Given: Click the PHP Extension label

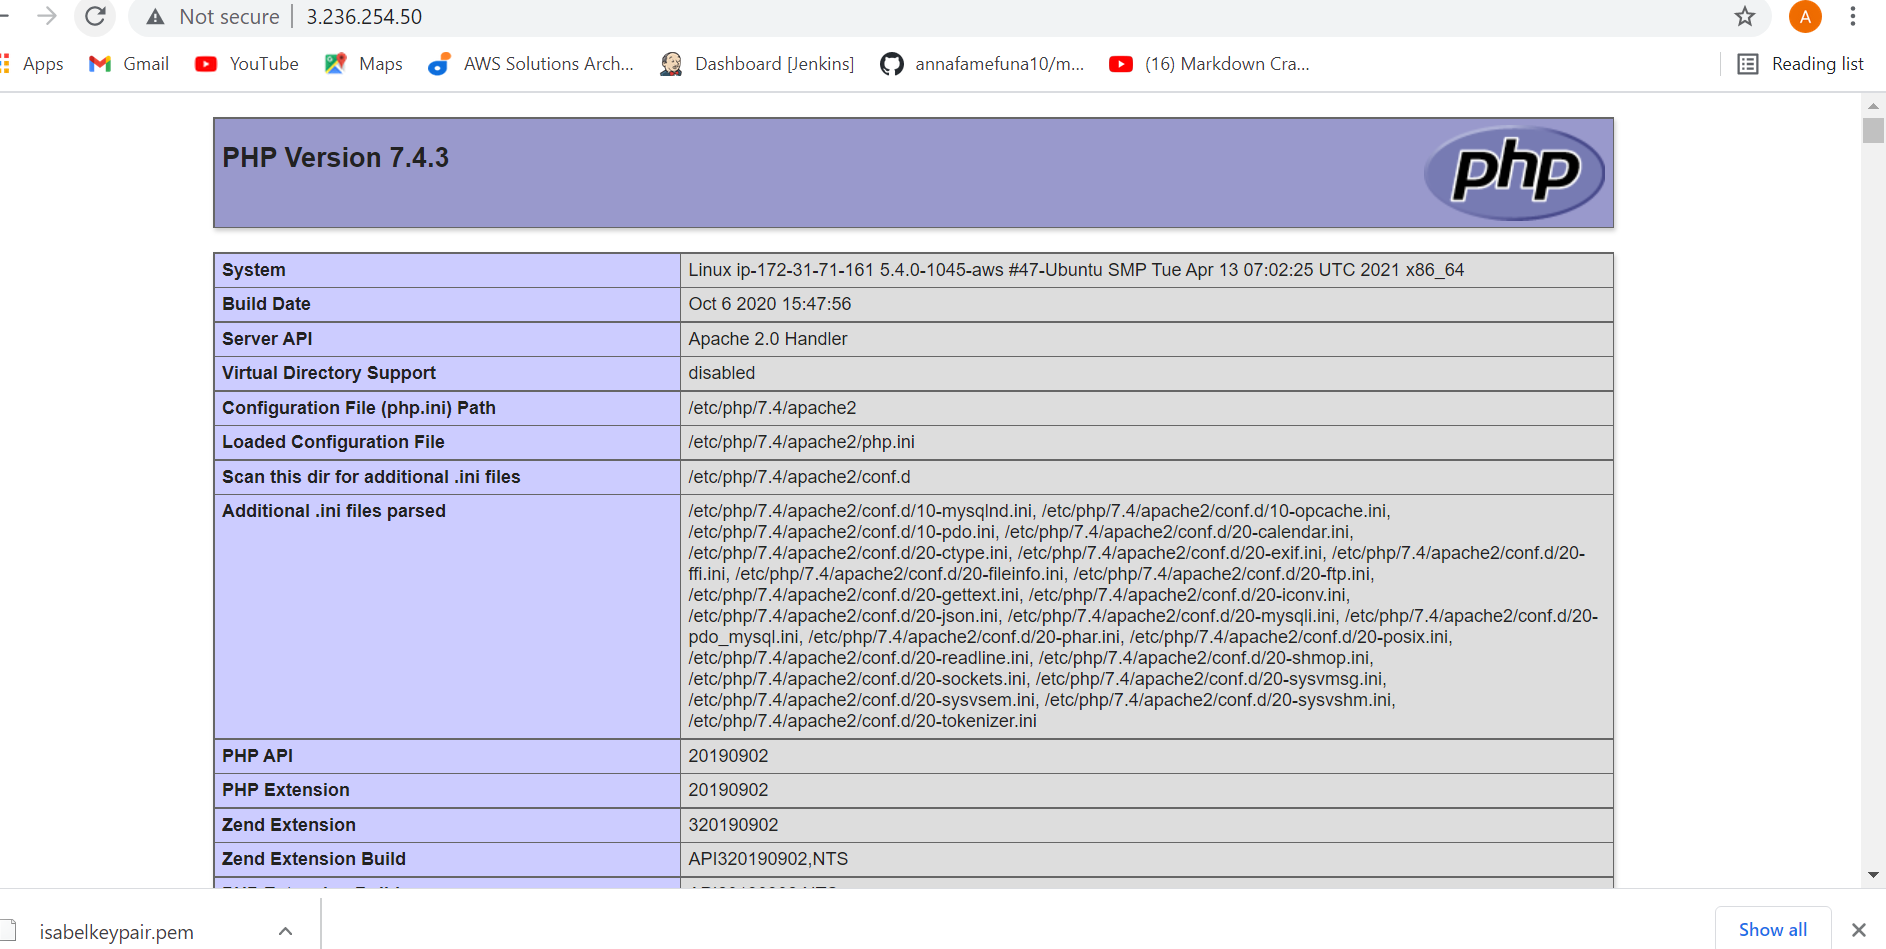Looking at the screenshot, I should [x=286, y=790].
